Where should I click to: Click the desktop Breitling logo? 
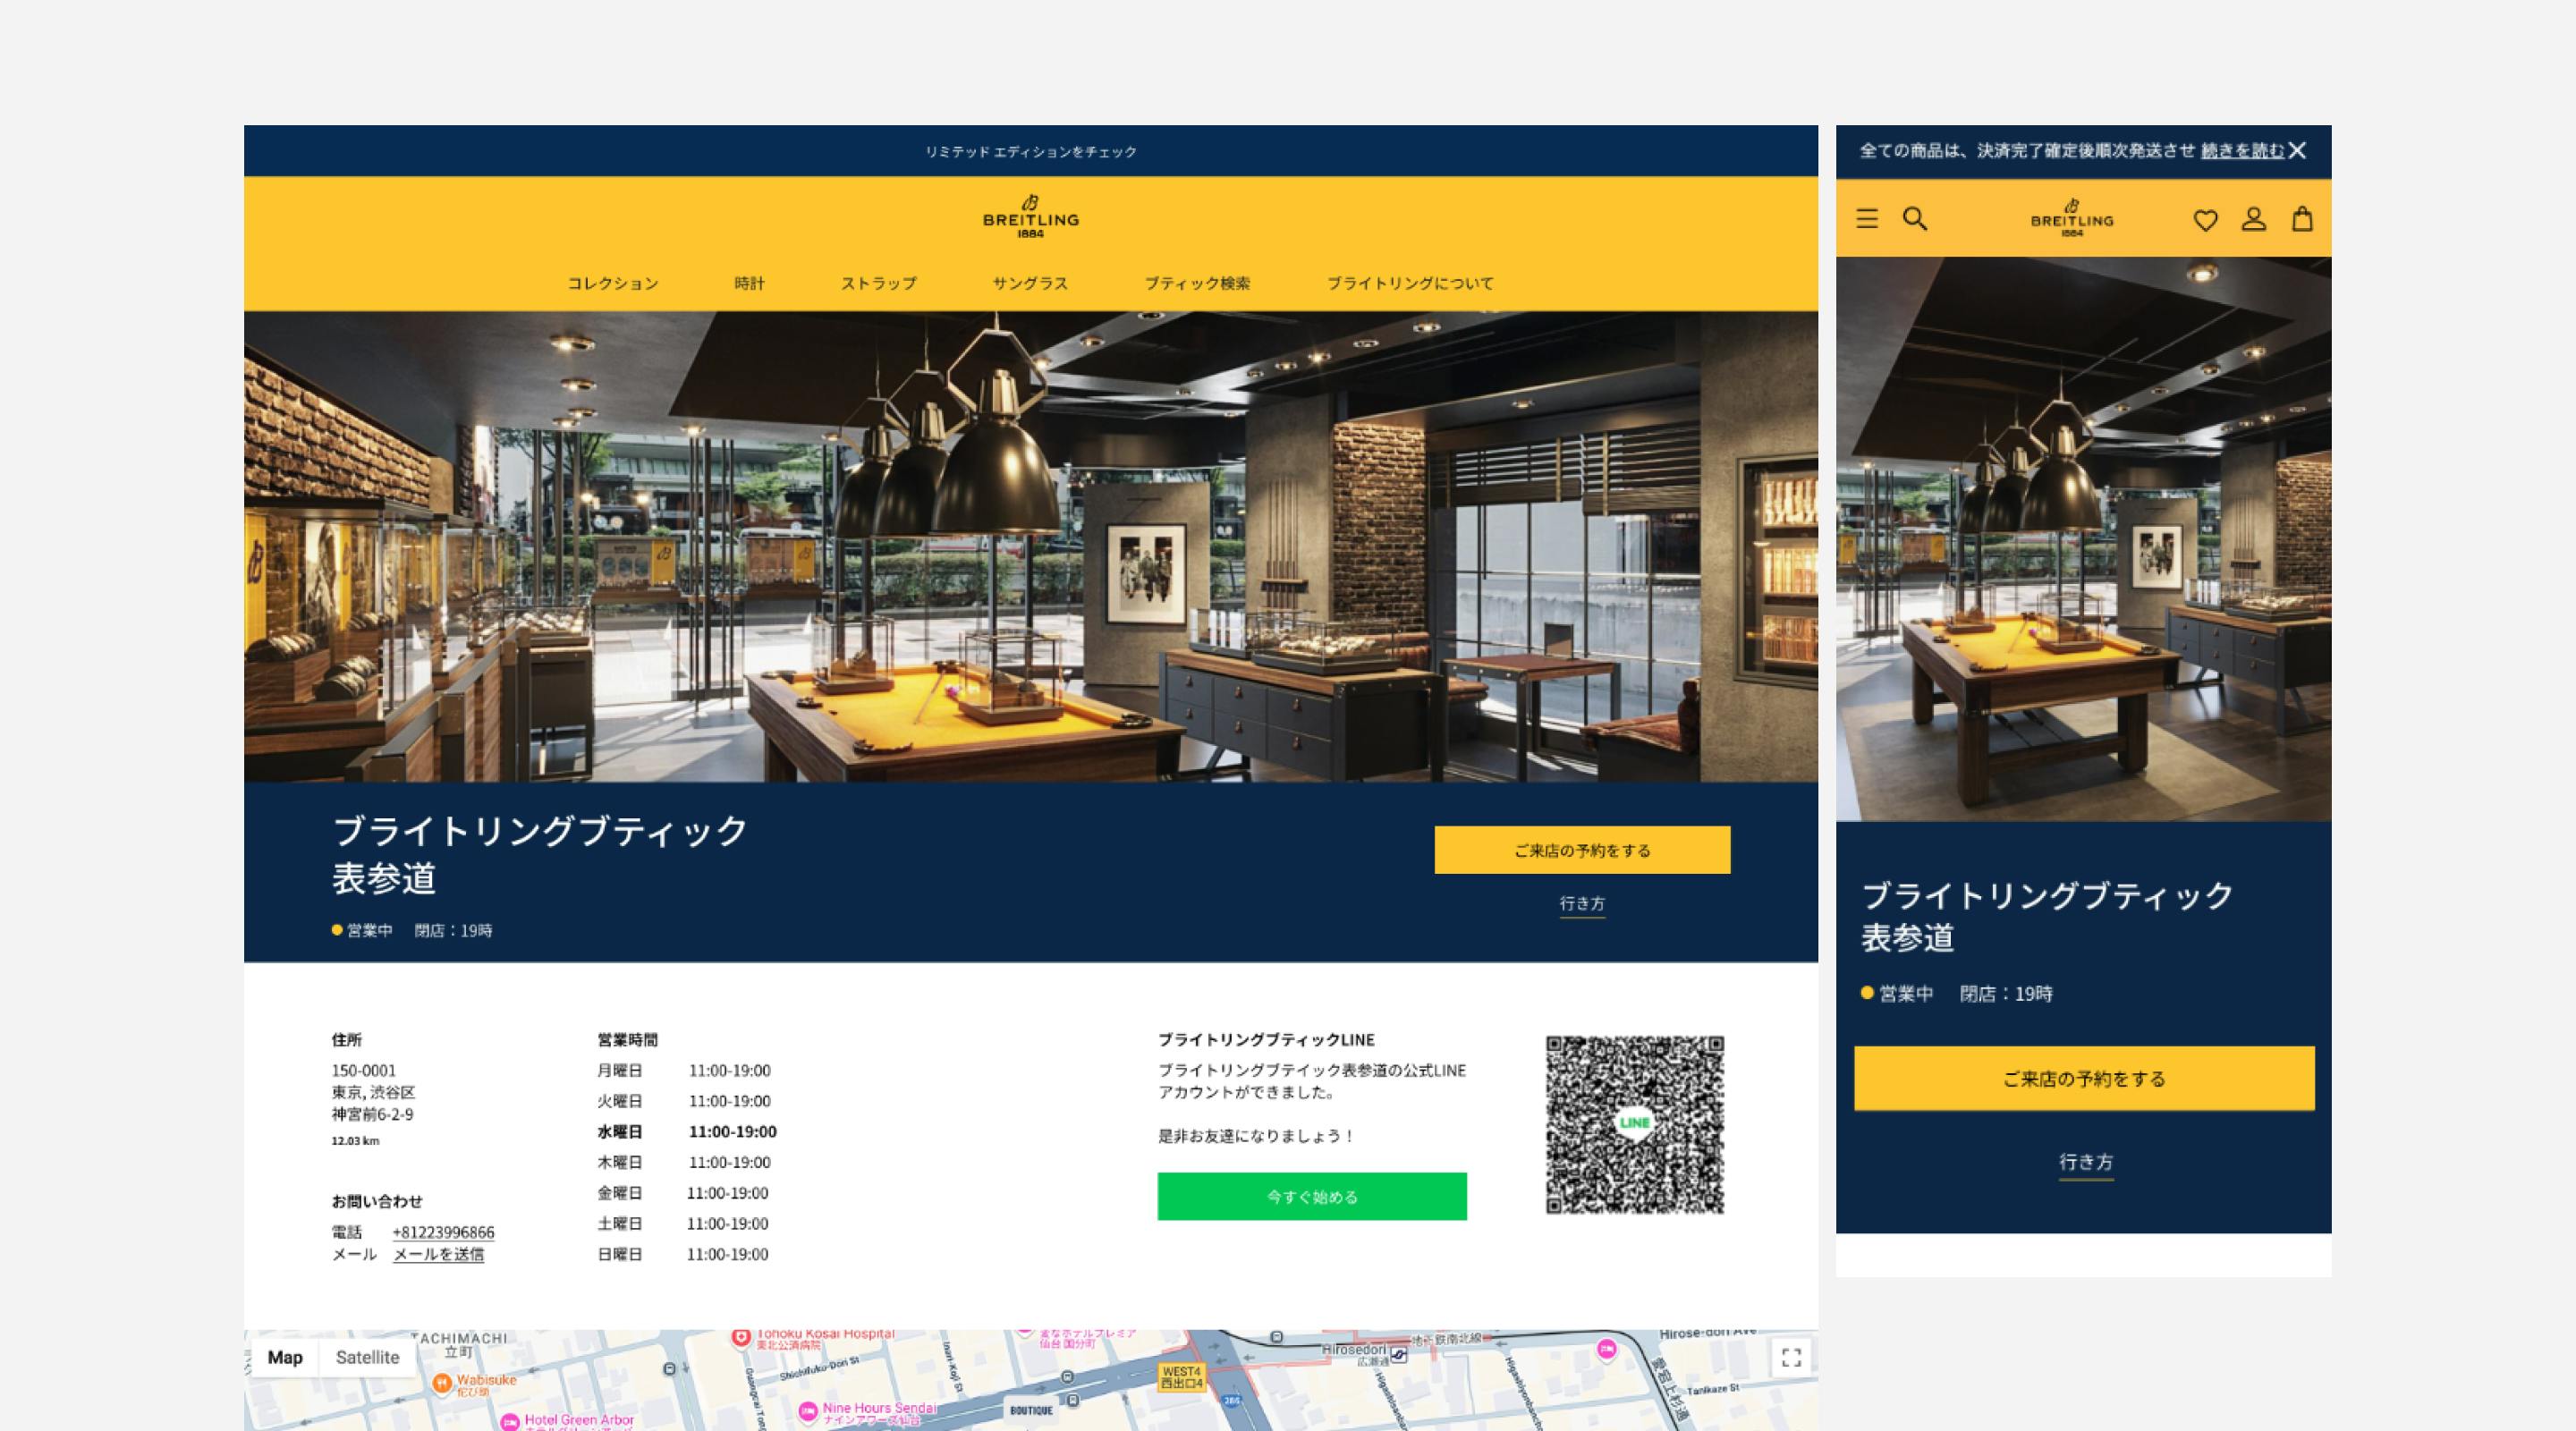(x=1030, y=216)
